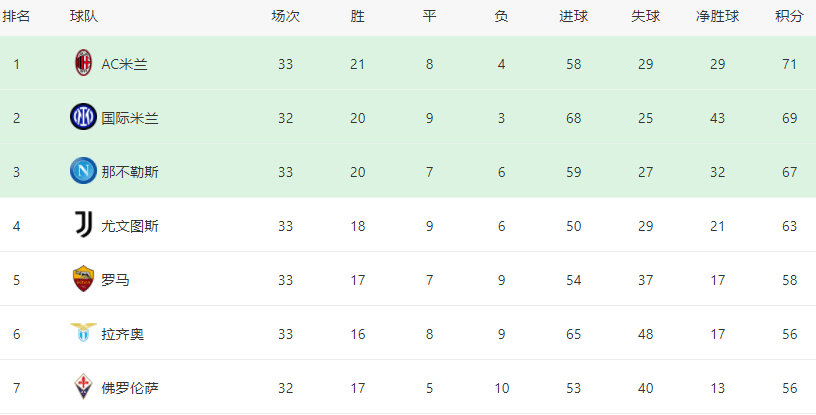Image resolution: width=816 pixels, height=415 pixels.
Task: Click the AC Milan club crest
Action: tap(83, 62)
